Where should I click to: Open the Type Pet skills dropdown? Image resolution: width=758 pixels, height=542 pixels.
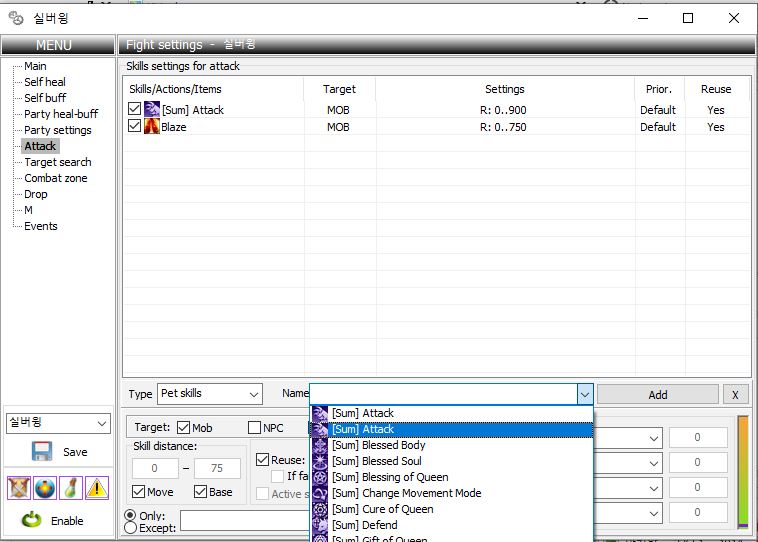[208, 394]
